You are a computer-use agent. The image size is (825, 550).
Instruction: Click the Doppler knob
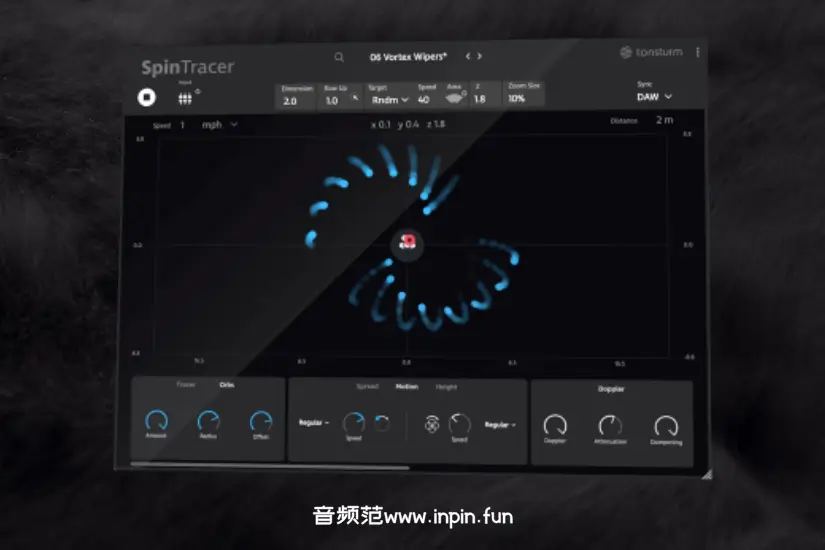(x=555, y=426)
